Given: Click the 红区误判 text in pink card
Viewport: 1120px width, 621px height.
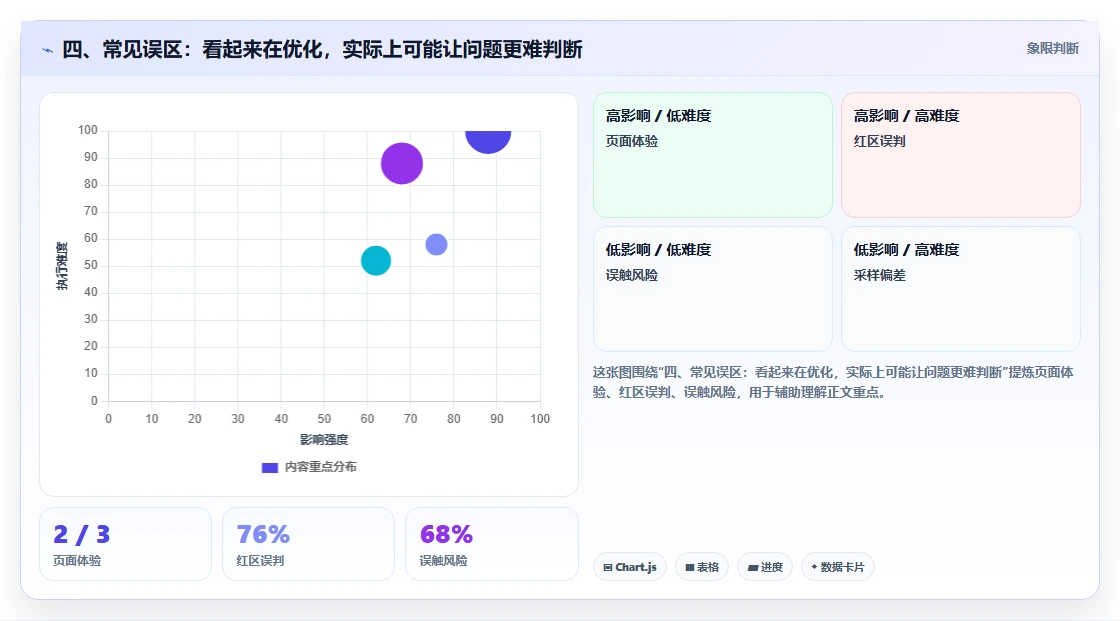Looking at the screenshot, I should pos(879,141).
